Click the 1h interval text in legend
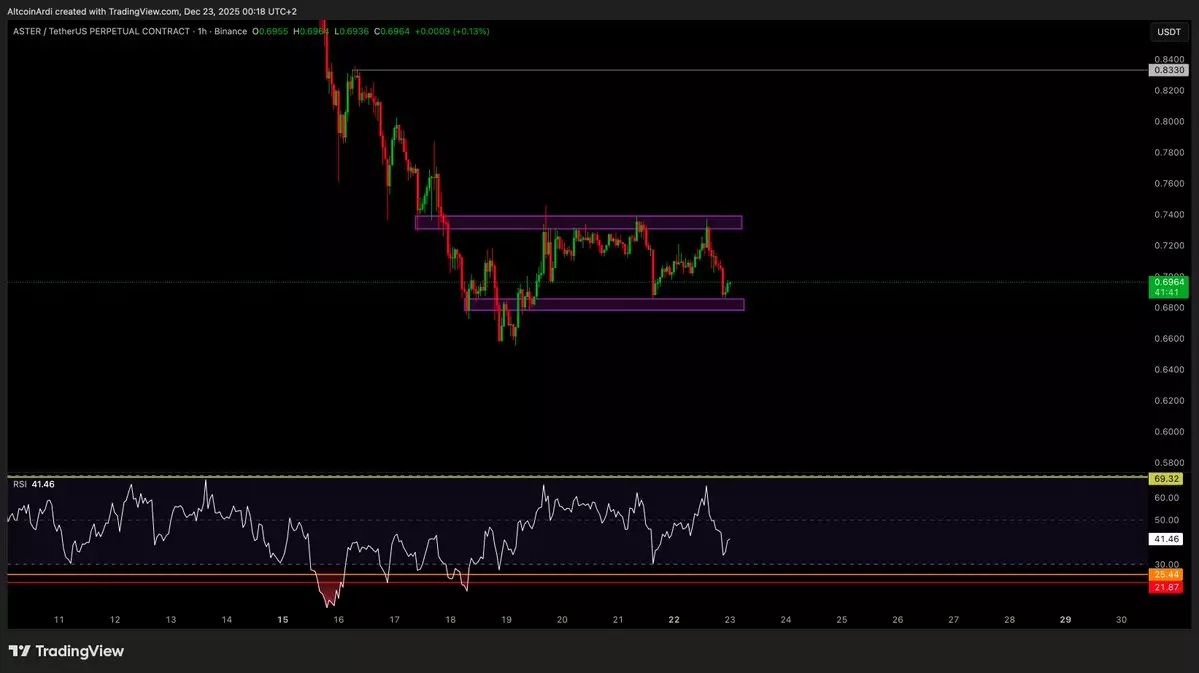This screenshot has width=1199, height=673. (201, 32)
